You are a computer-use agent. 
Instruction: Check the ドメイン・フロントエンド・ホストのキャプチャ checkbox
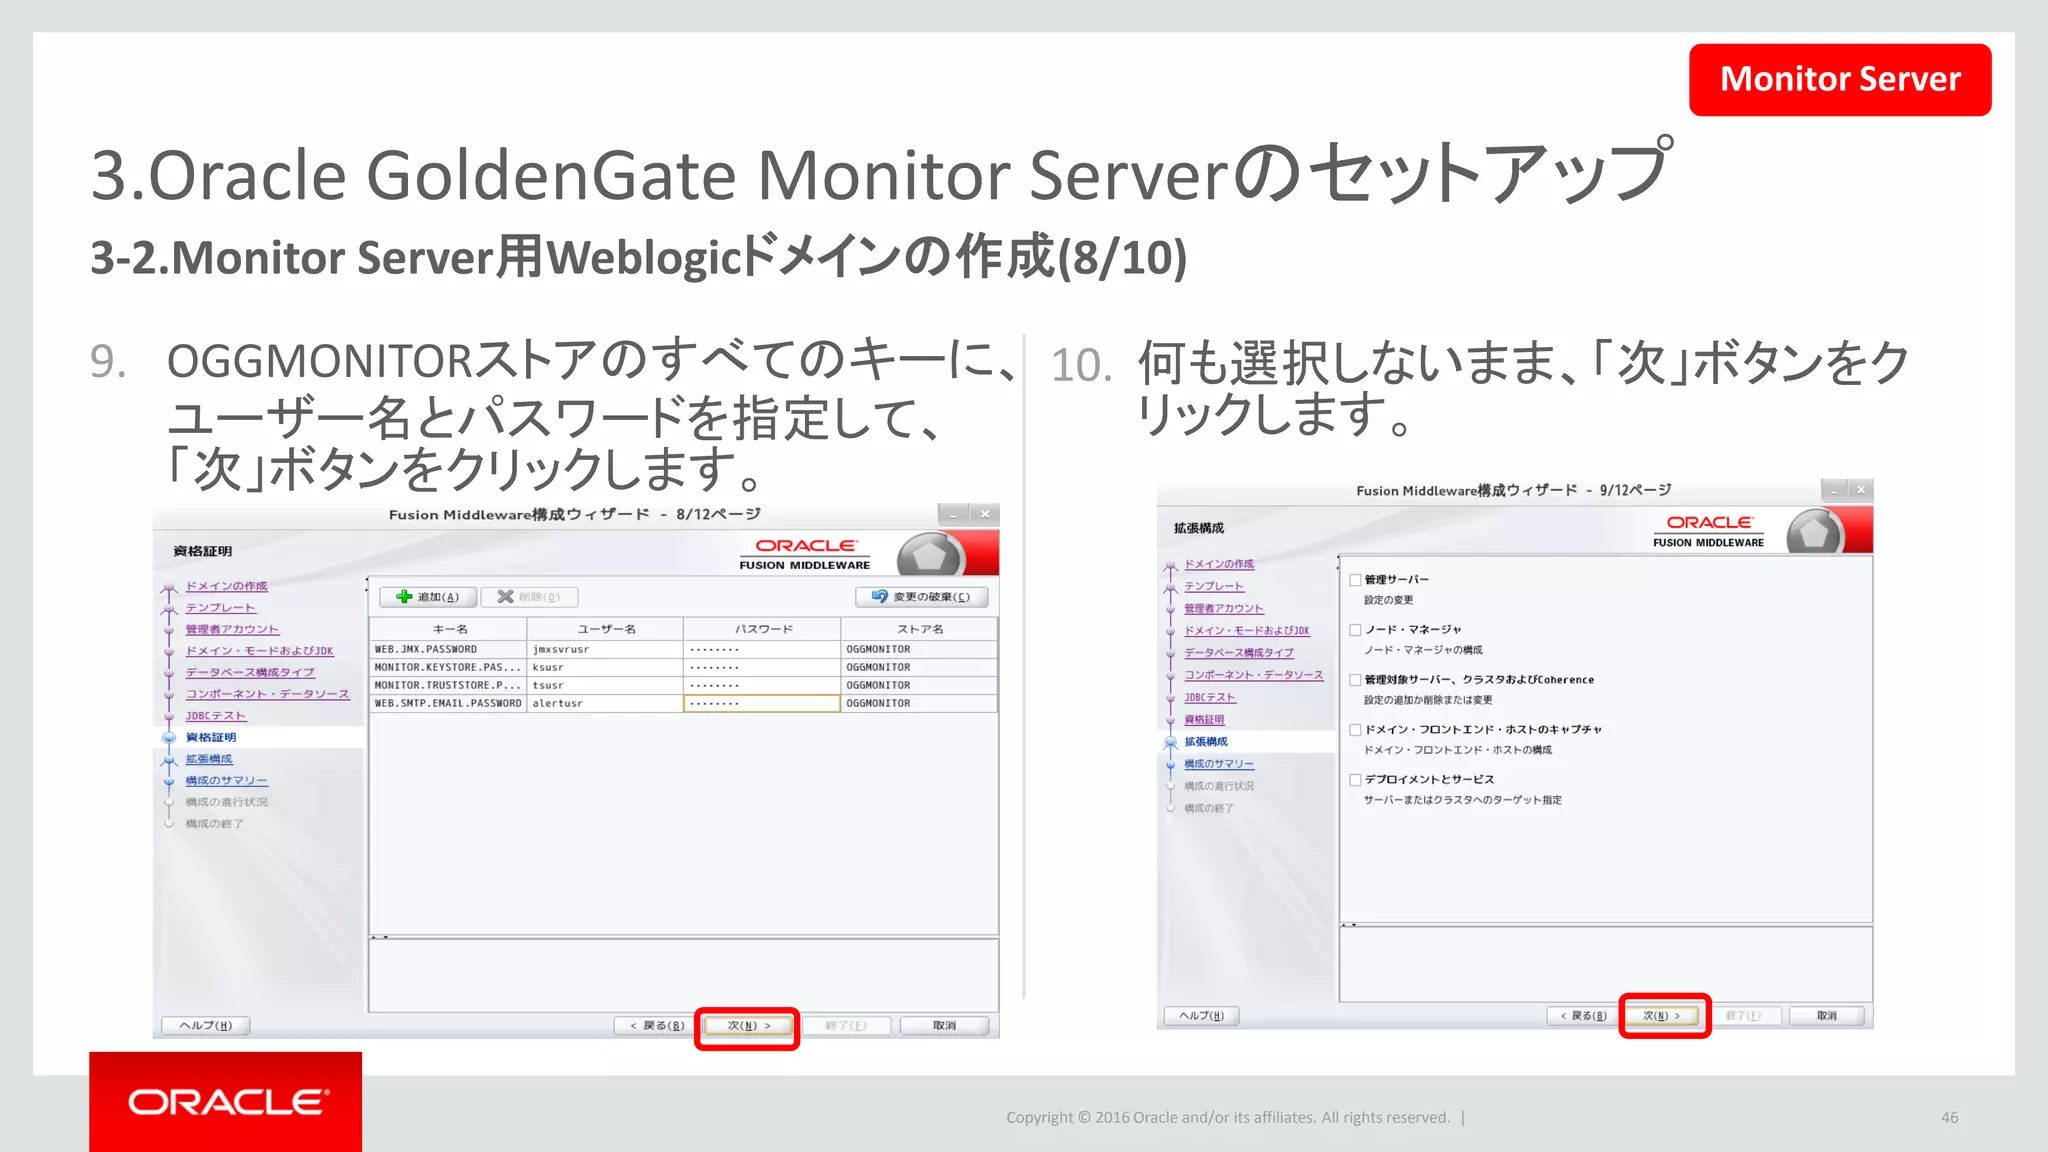tap(1355, 730)
